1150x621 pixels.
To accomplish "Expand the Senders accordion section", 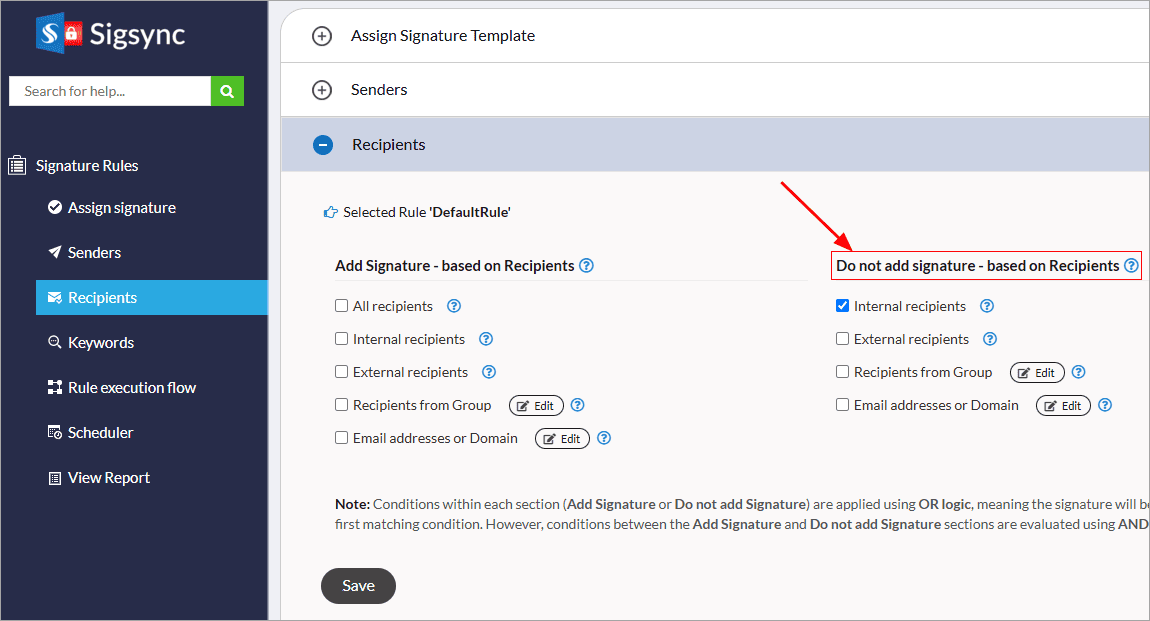I will click(x=322, y=90).
